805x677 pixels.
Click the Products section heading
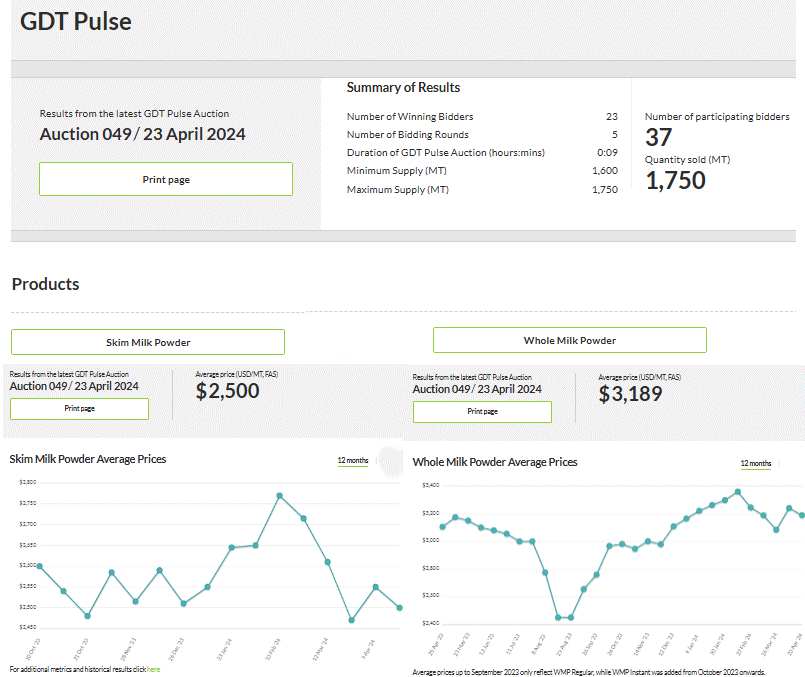point(46,284)
